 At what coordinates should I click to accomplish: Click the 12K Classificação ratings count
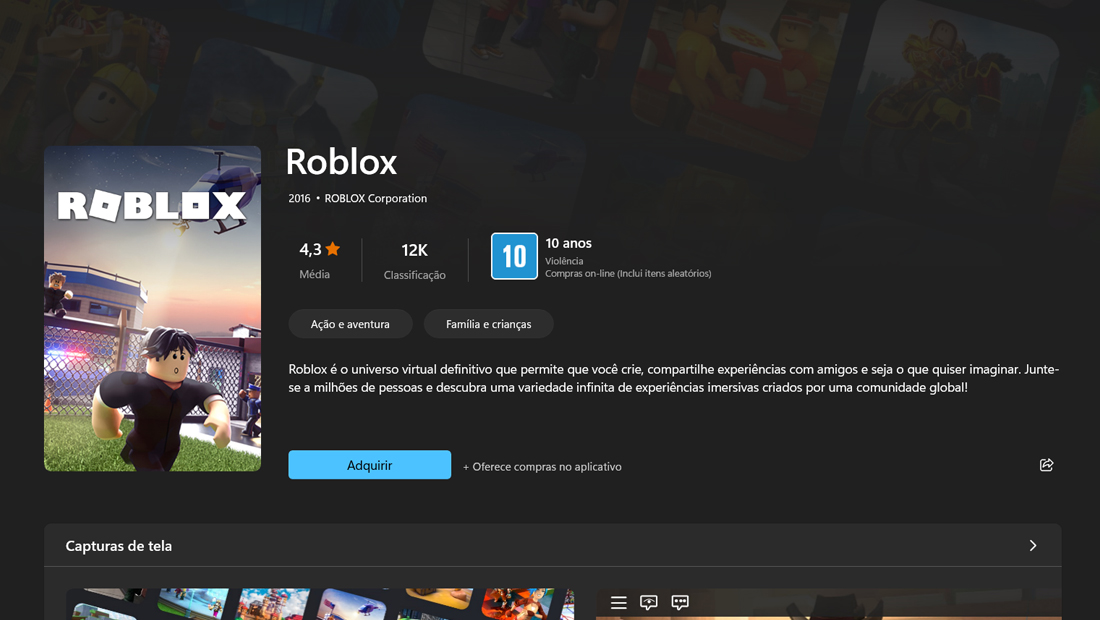point(414,261)
